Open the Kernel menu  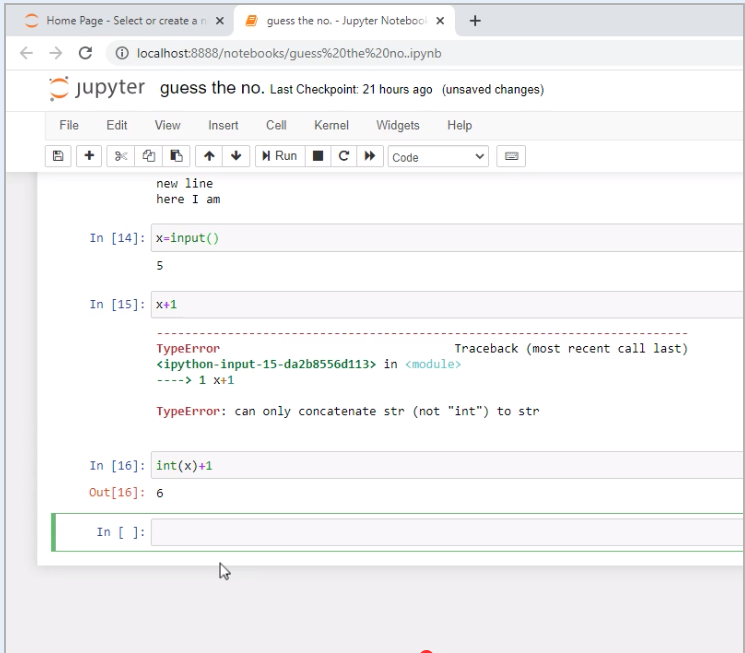tap(331, 125)
